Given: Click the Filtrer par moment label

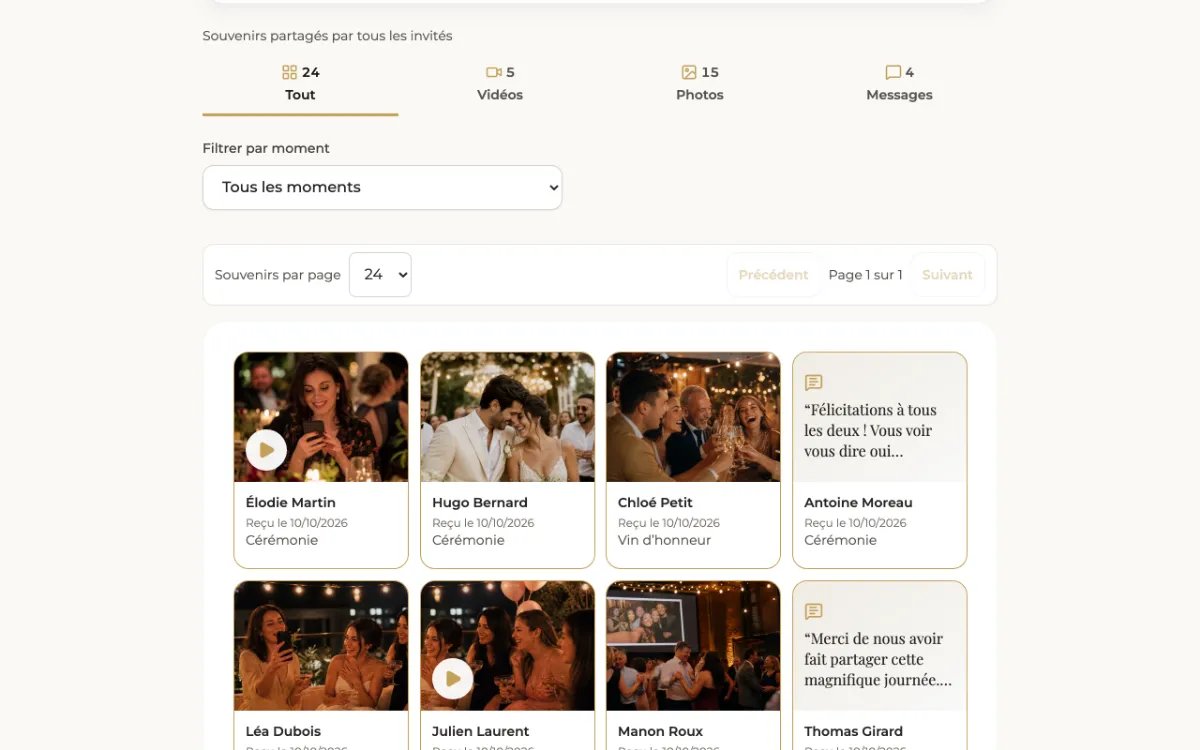Looking at the screenshot, I should tap(266, 148).
